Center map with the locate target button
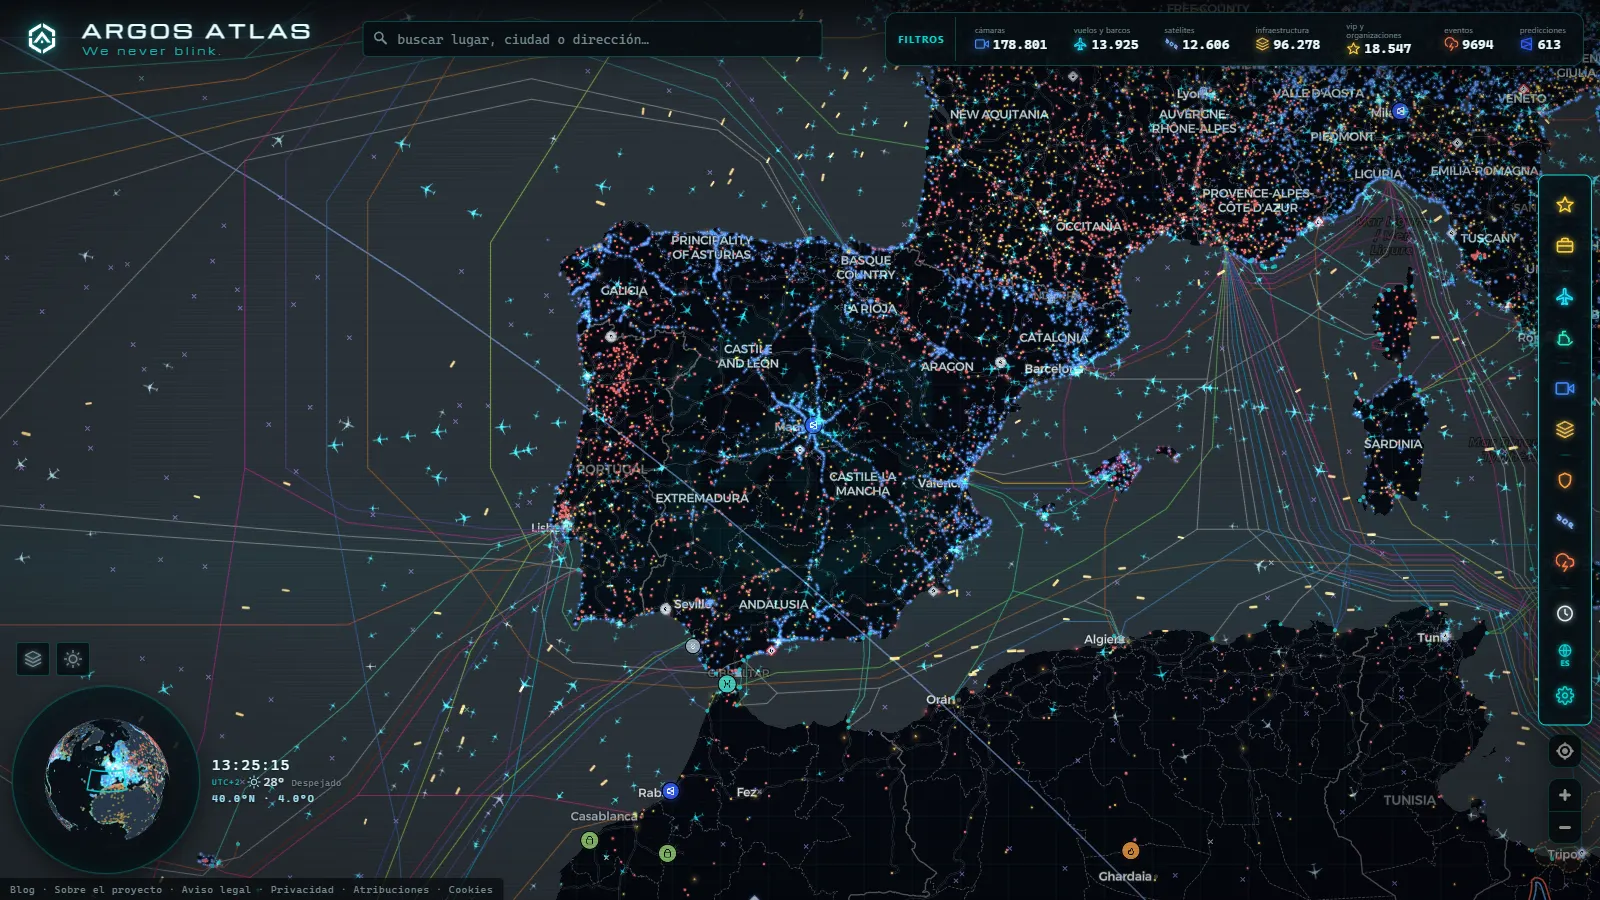This screenshot has height=900, width=1600. (x=1565, y=751)
